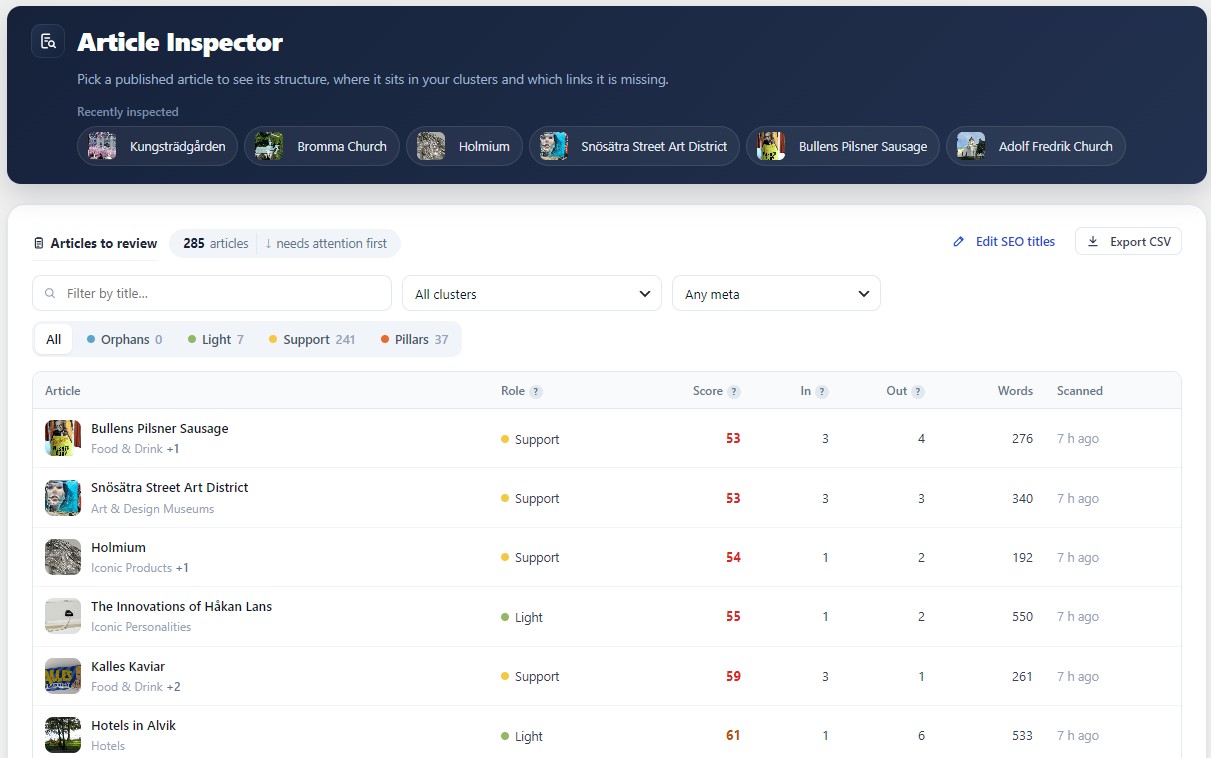Select the Light filter tab
Screen dimensions: 1211x758
(216, 339)
